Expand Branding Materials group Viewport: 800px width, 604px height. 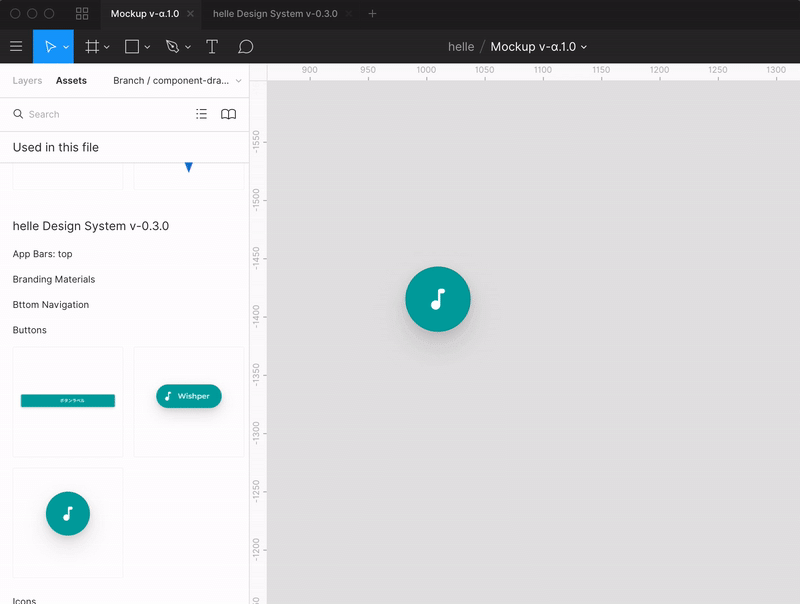[54, 280]
